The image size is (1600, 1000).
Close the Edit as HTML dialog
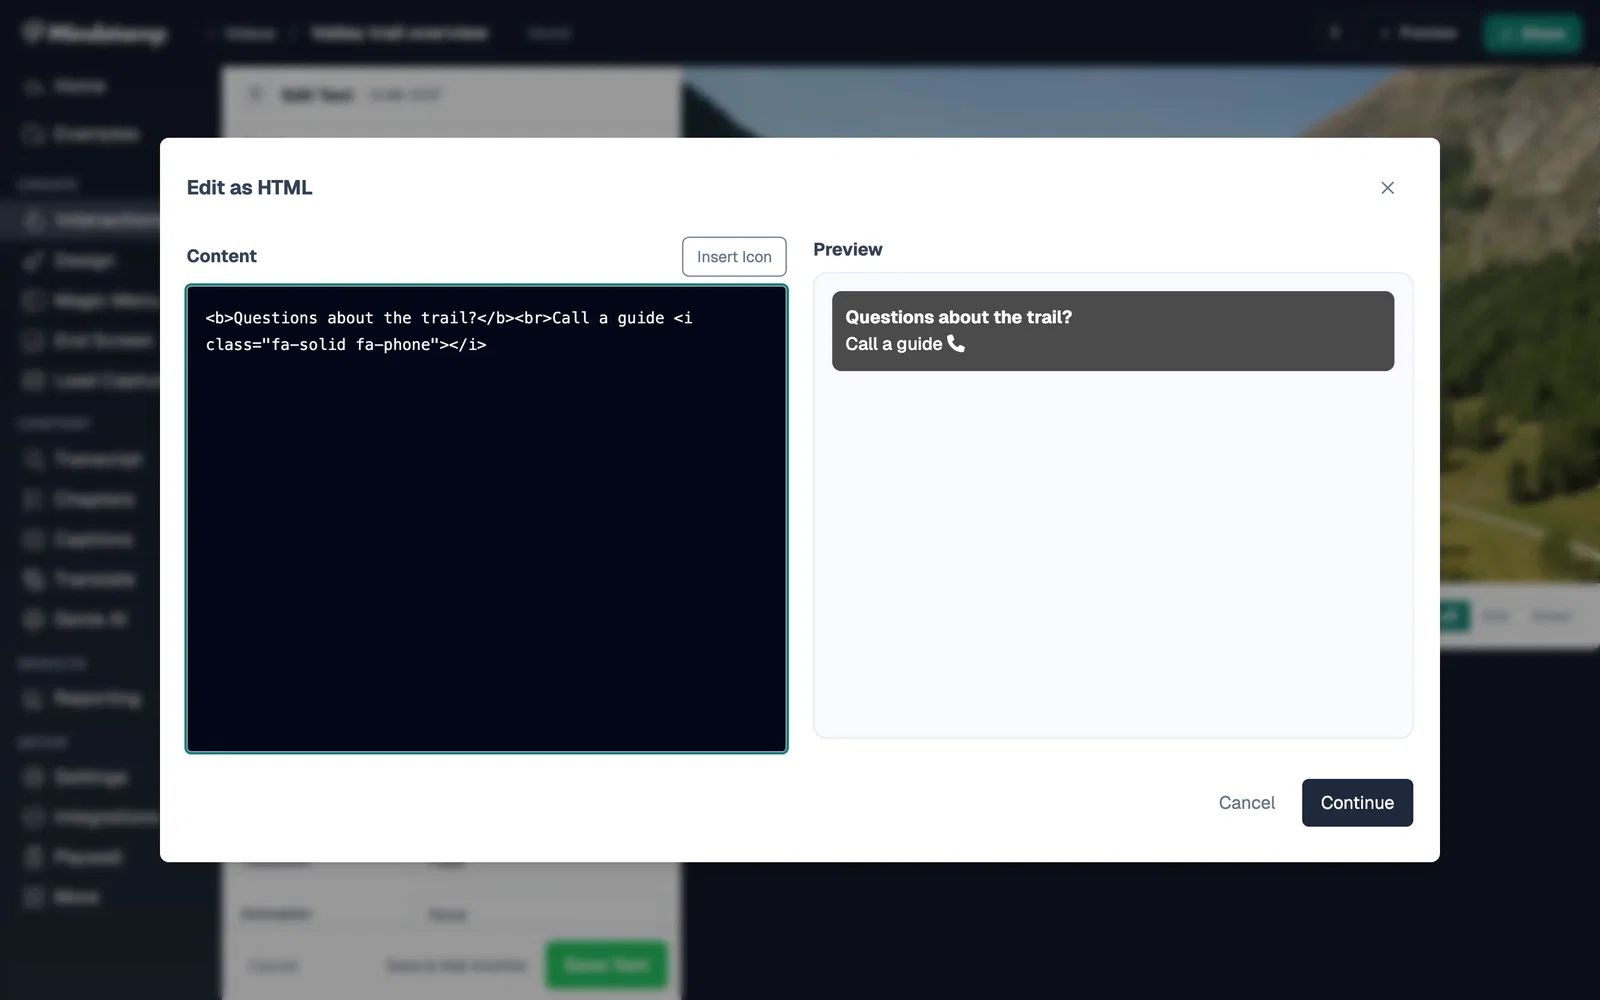coord(1387,188)
